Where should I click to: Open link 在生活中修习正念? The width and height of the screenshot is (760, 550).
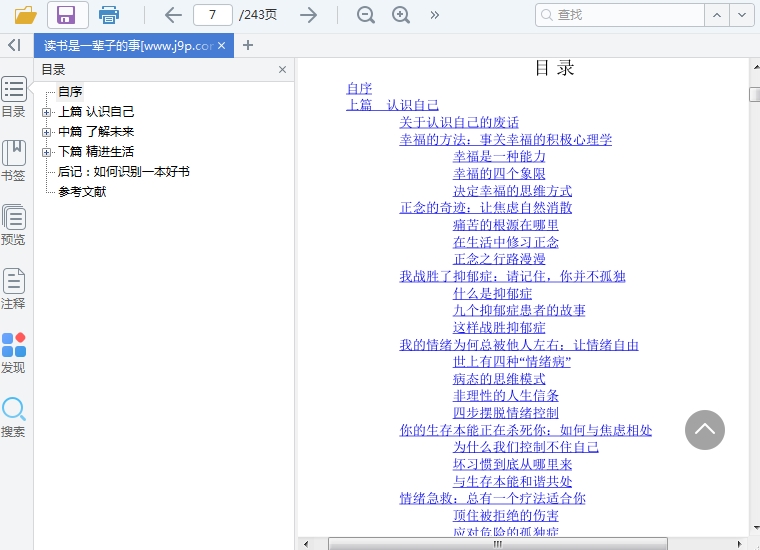coord(506,242)
